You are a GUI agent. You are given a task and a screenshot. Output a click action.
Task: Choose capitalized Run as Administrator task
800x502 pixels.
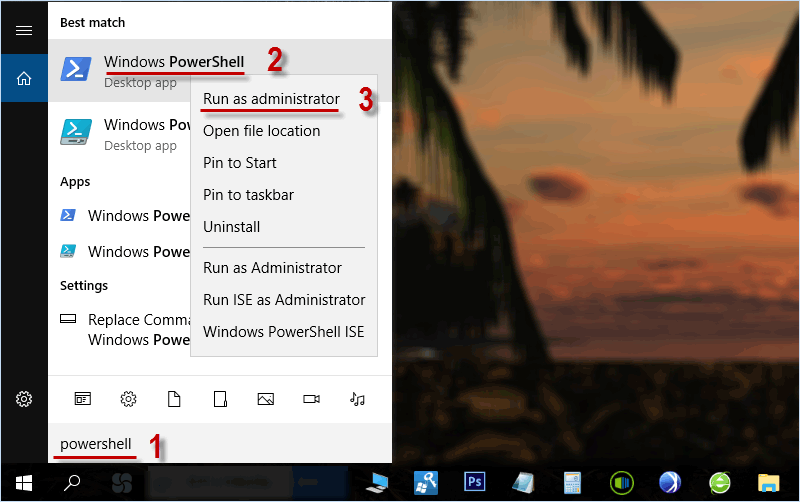pos(272,268)
